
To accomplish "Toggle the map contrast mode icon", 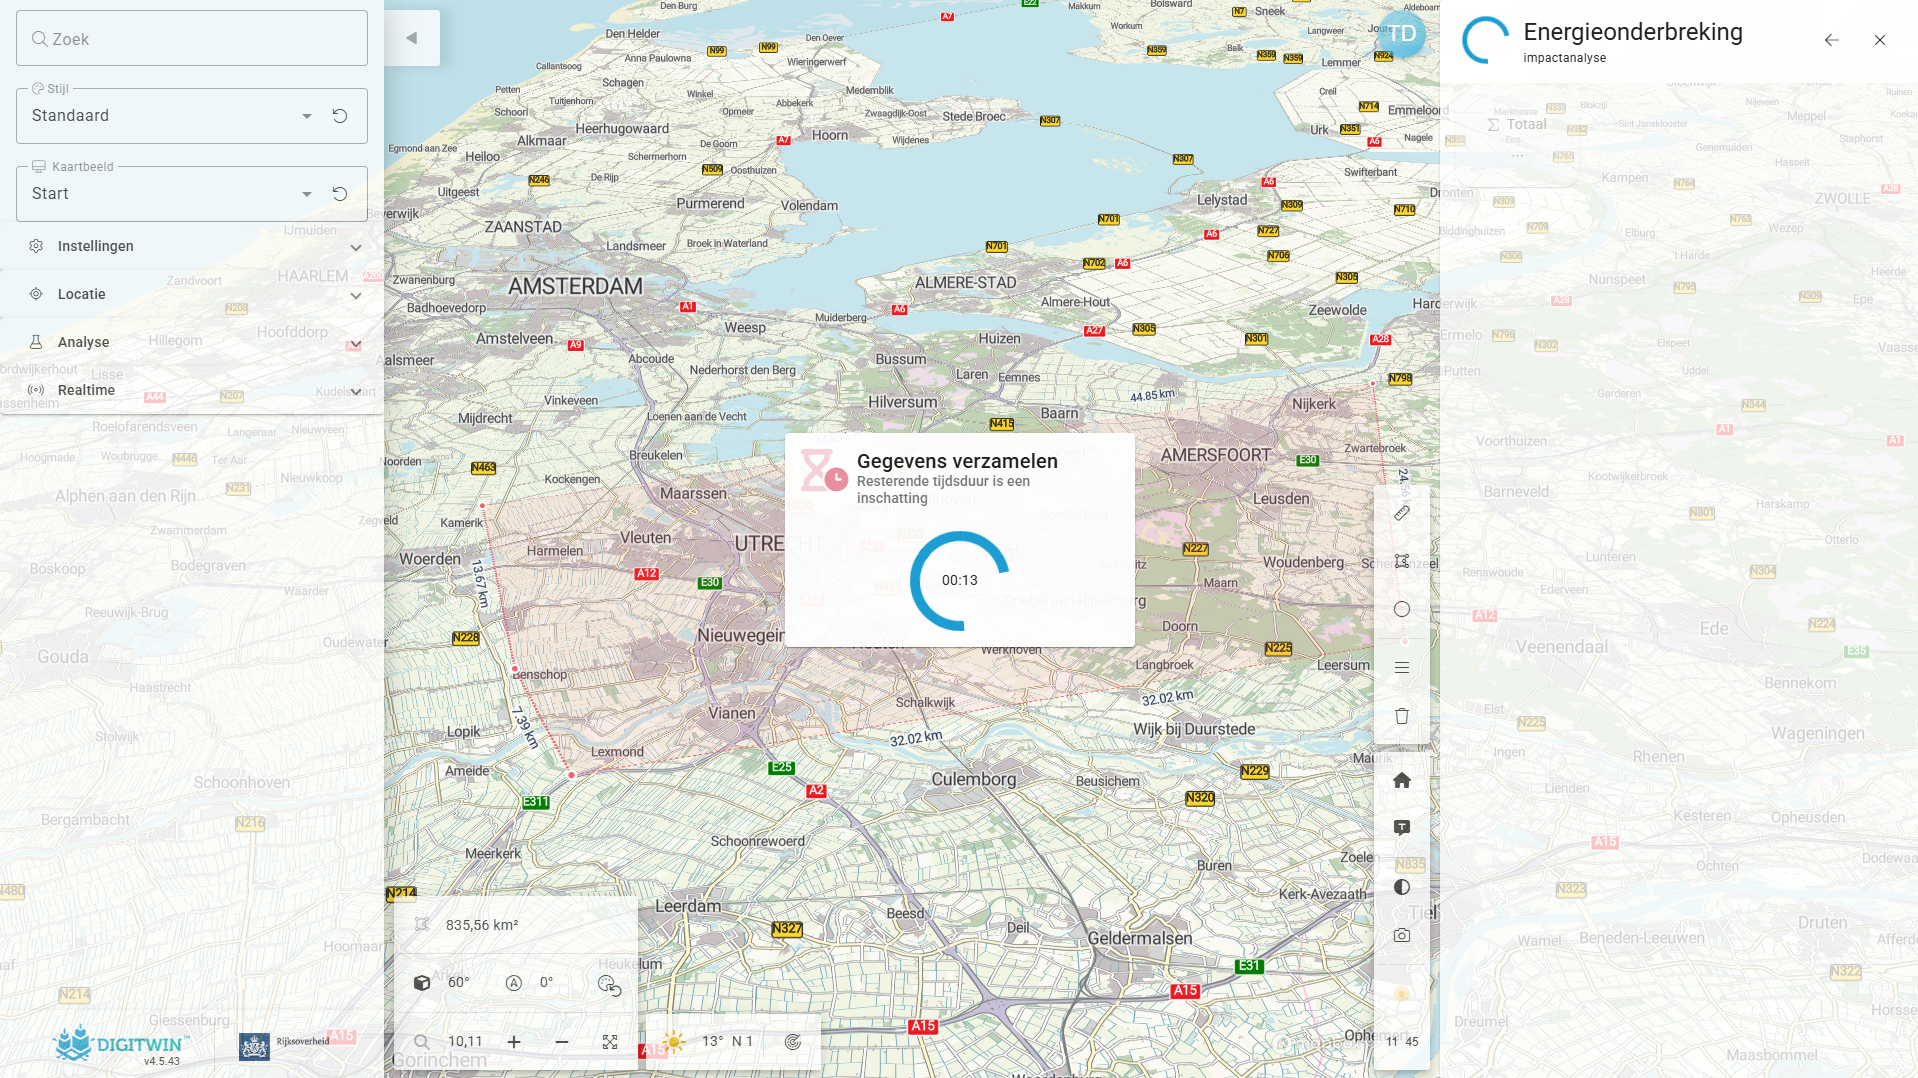I will pyautogui.click(x=1402, y=887).
